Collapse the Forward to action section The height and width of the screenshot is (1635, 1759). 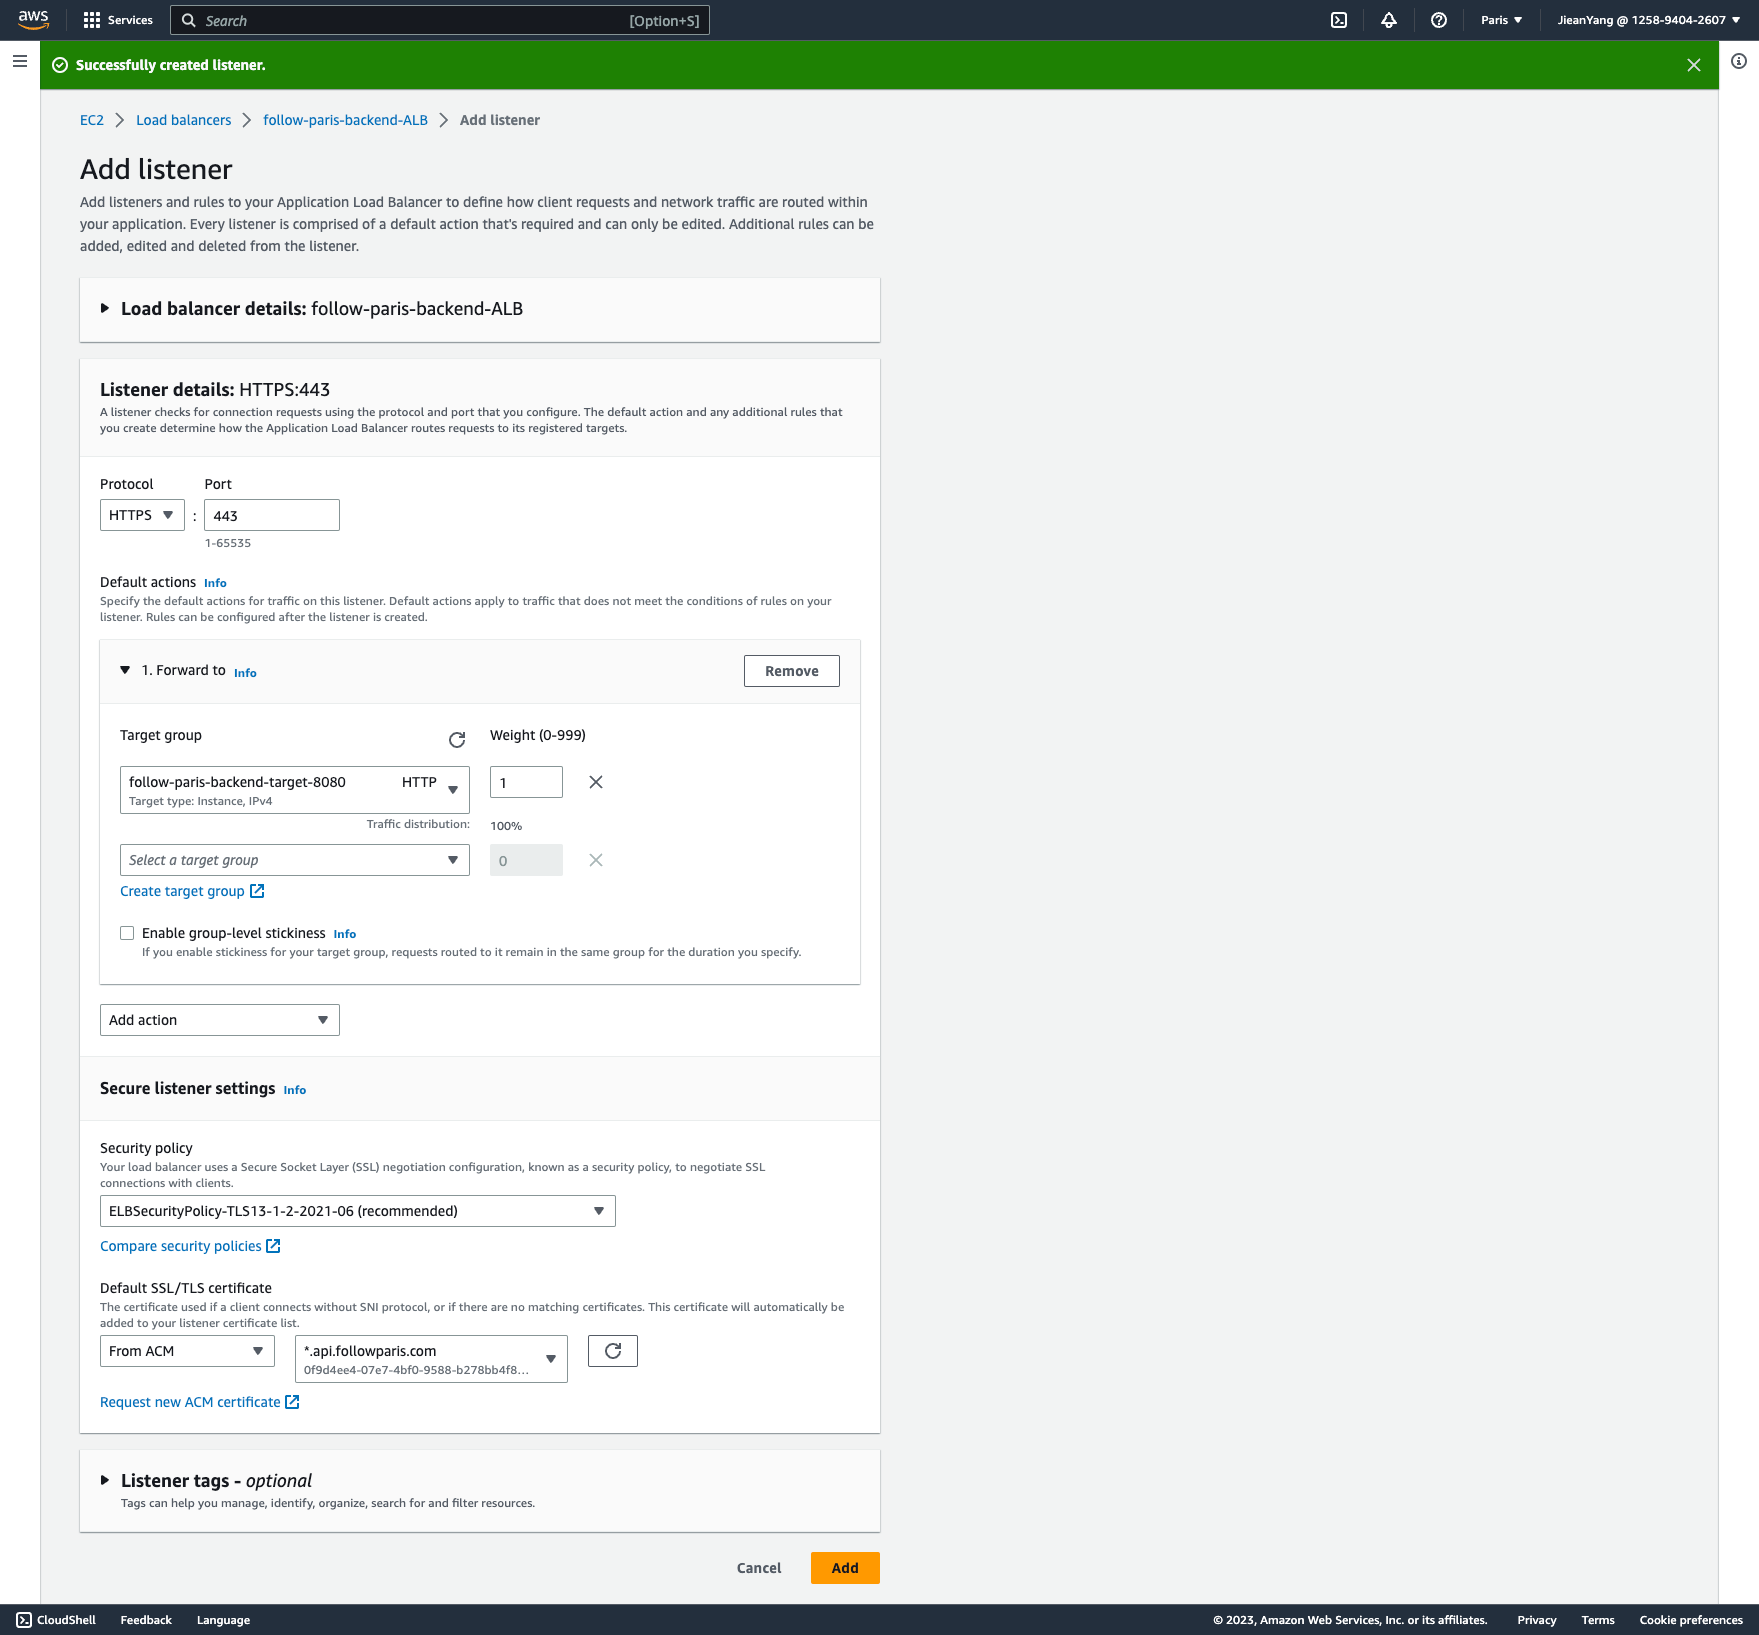click(125, 670)
